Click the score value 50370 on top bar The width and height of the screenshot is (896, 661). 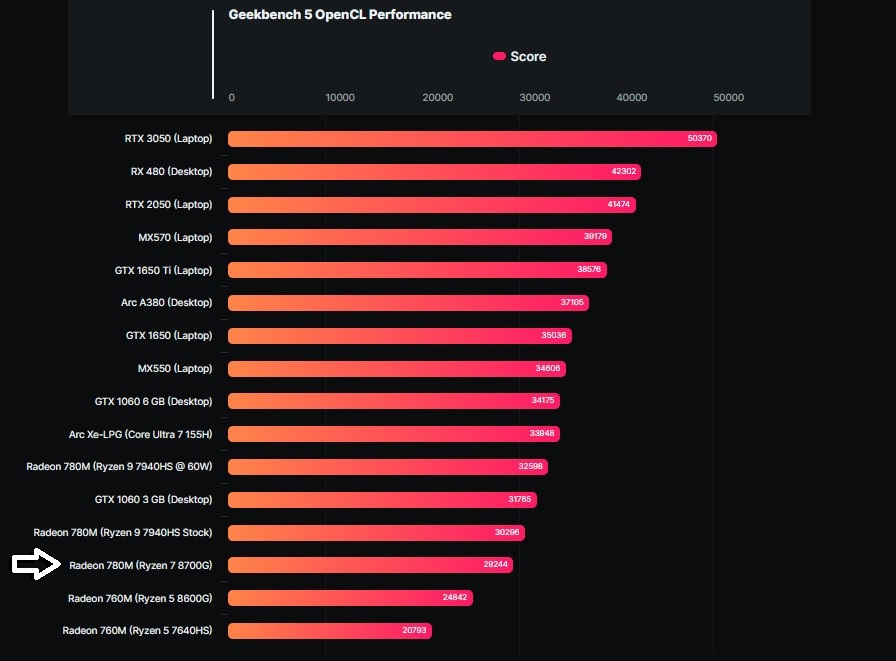700,138
